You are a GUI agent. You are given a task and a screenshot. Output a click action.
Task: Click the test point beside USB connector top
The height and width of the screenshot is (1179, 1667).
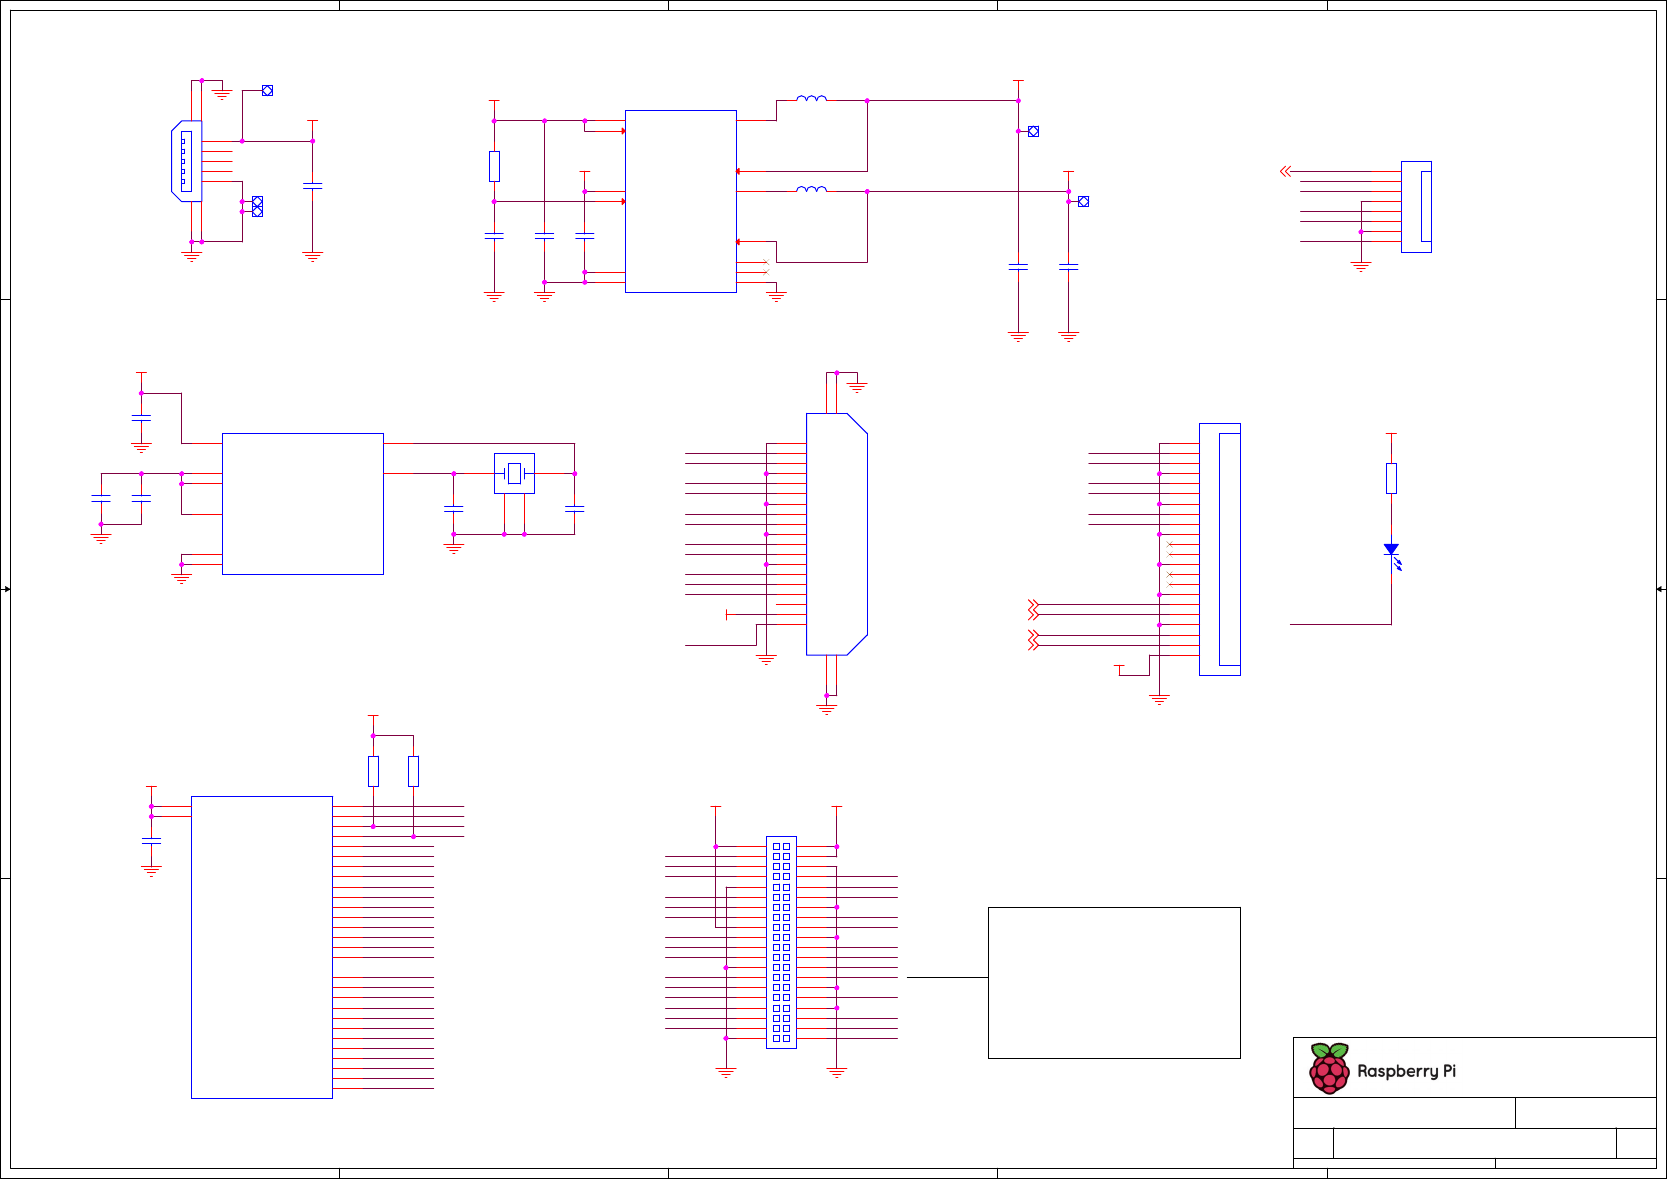point(267,91)
